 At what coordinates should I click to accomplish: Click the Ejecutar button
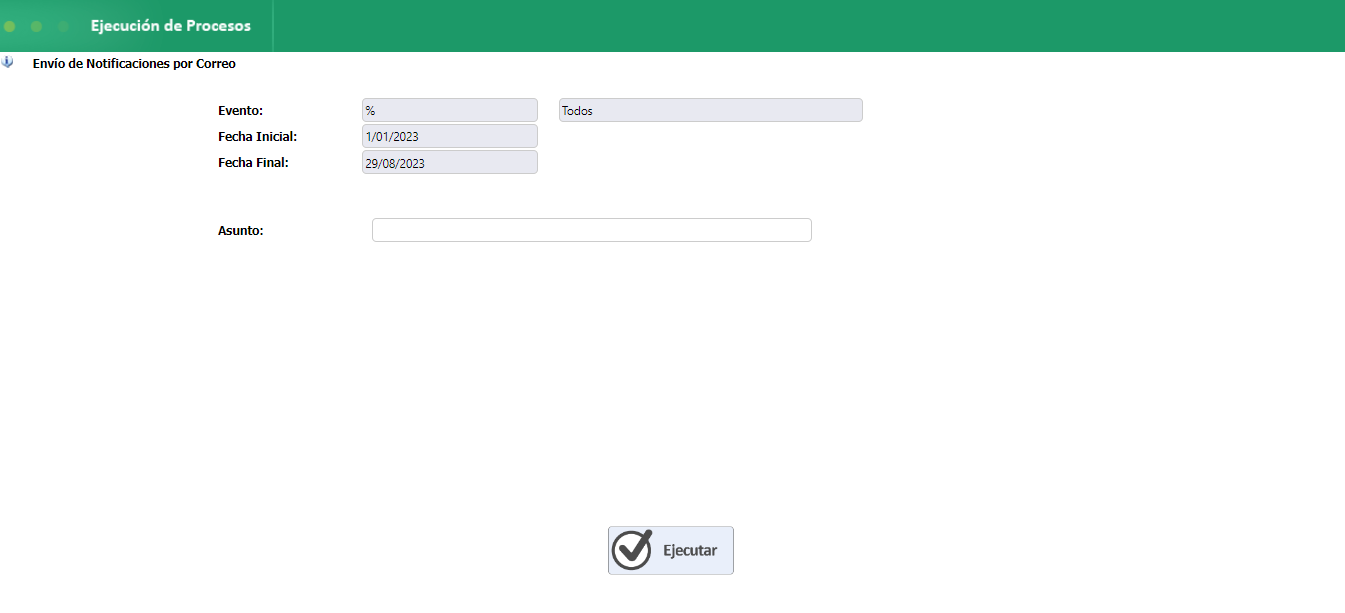(670, 550)
